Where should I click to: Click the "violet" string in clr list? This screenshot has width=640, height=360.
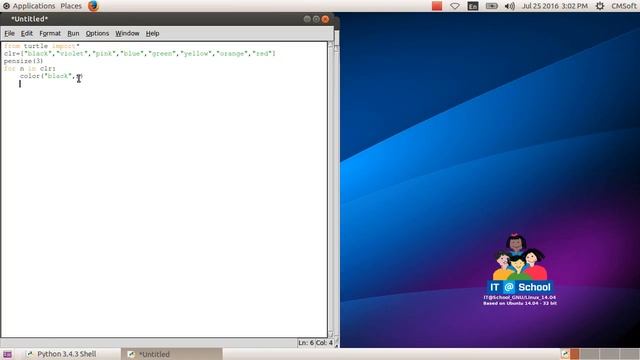pyautogui.click(x=72, y=53)
